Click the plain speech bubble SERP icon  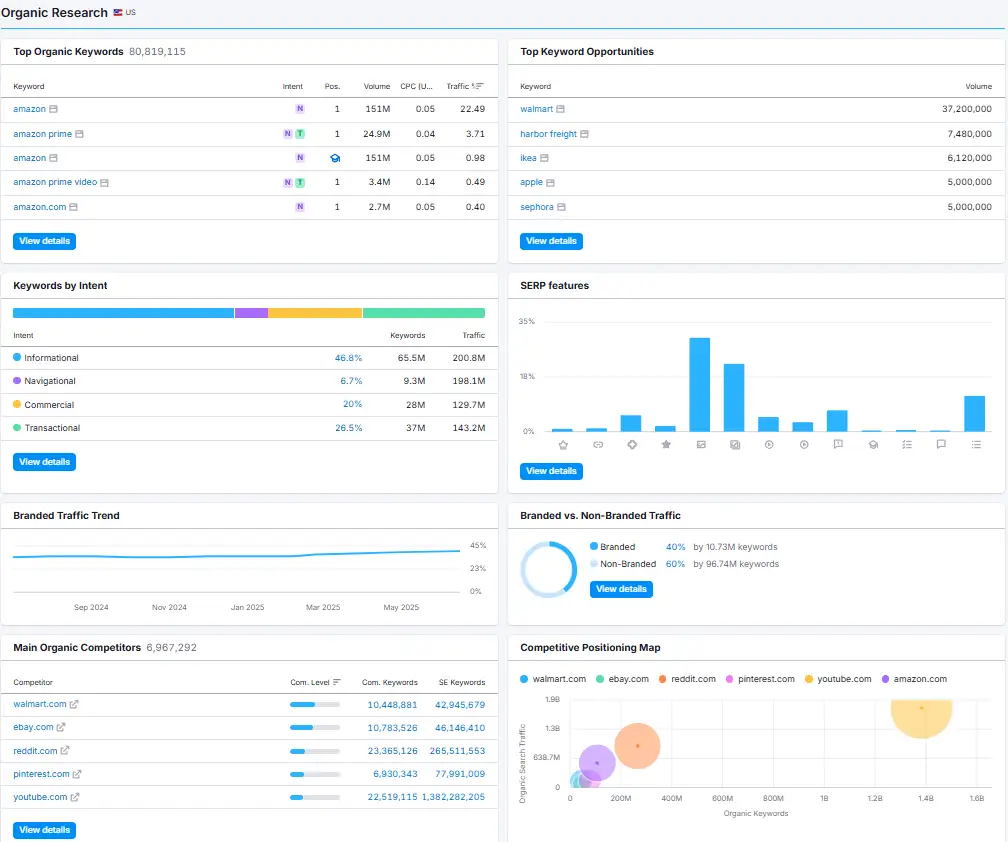click(x=941, y=444)
